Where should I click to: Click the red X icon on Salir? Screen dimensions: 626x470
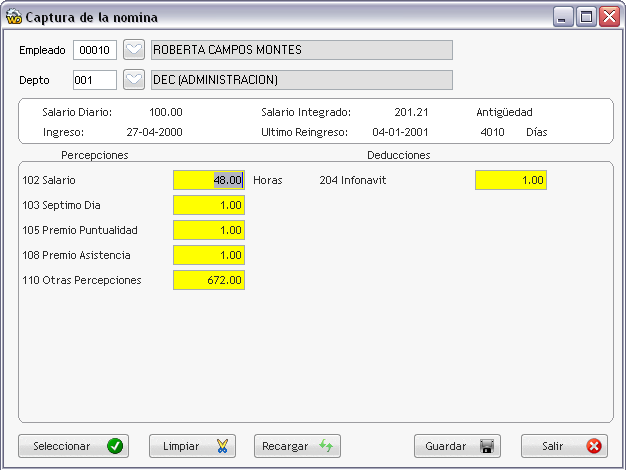point(594,446)
